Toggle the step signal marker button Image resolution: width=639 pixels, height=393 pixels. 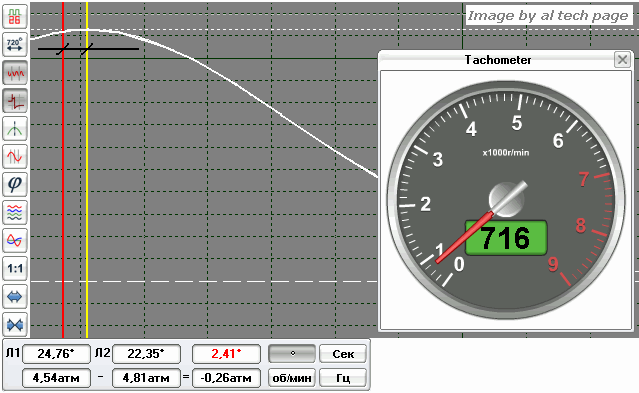coord(15,101)
